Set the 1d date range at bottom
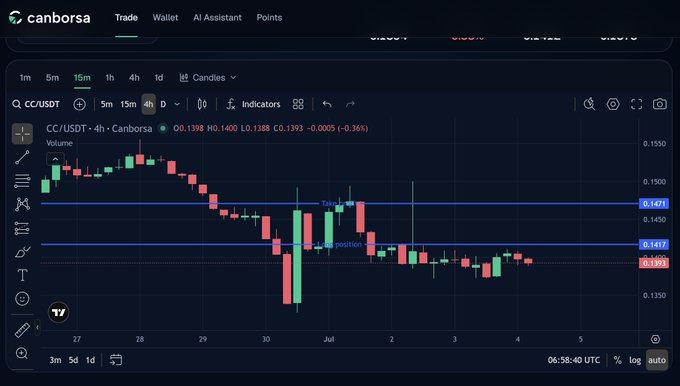680x386 pixels. coord(90,360)
